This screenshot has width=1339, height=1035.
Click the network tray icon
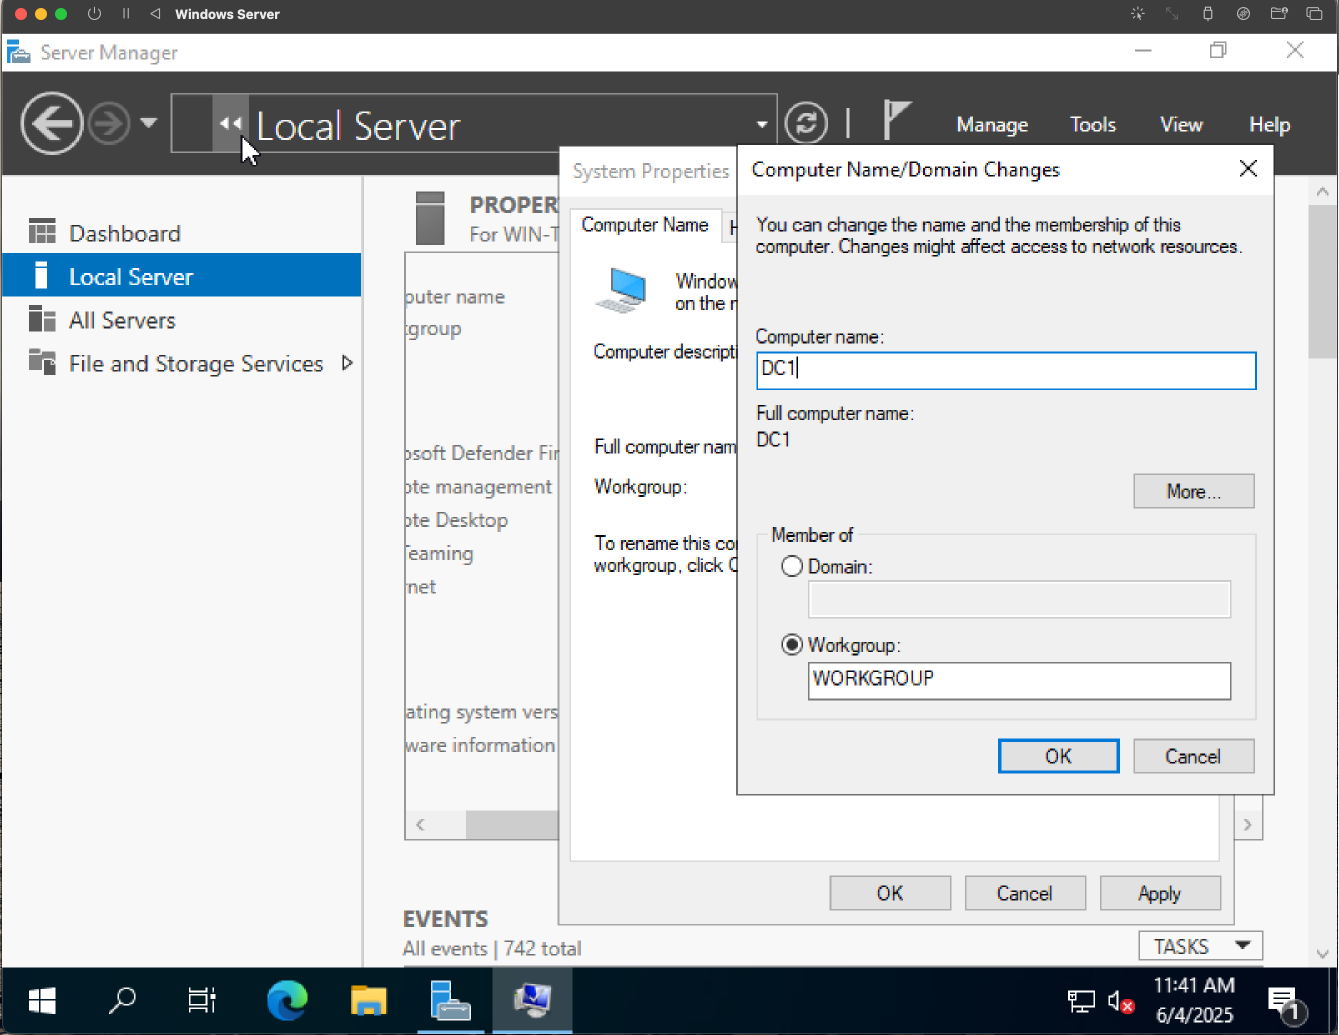[1081, 1001]
